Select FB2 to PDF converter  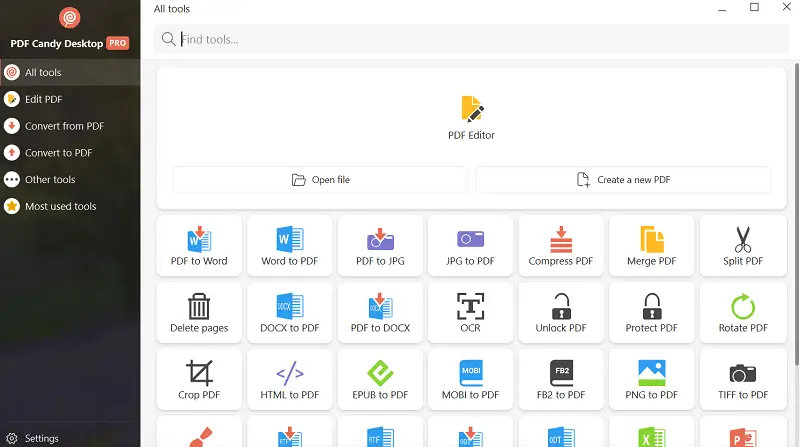pyautogui.click(x=561, y=379)
